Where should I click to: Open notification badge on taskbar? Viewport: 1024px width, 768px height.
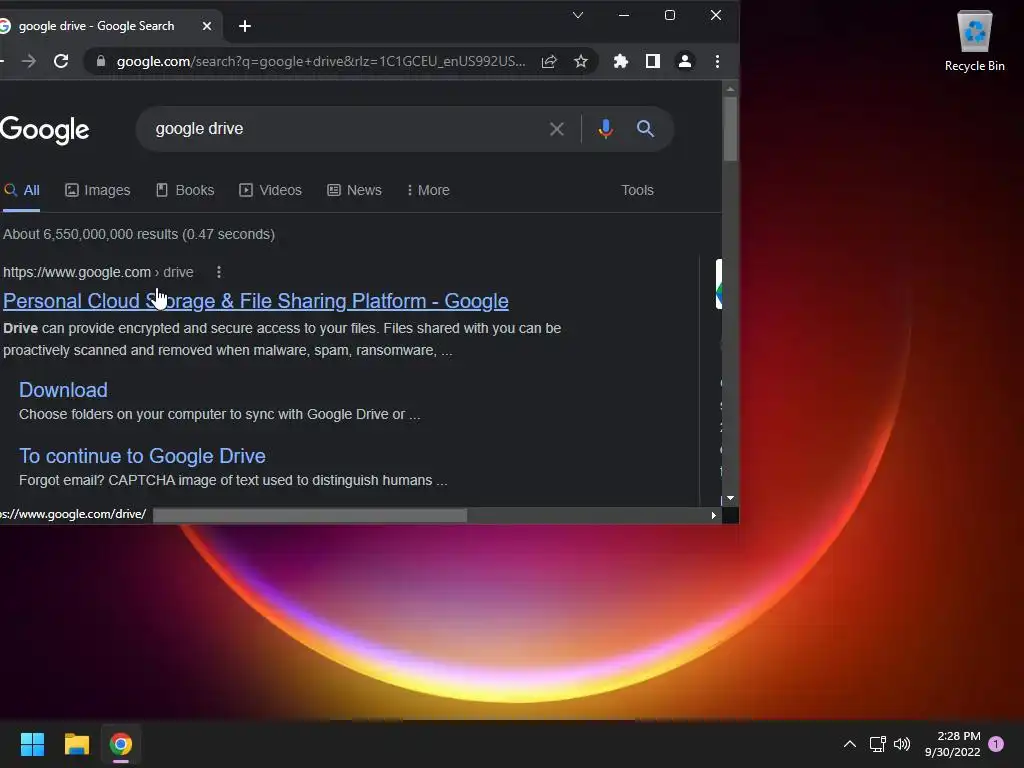(996, 744)
